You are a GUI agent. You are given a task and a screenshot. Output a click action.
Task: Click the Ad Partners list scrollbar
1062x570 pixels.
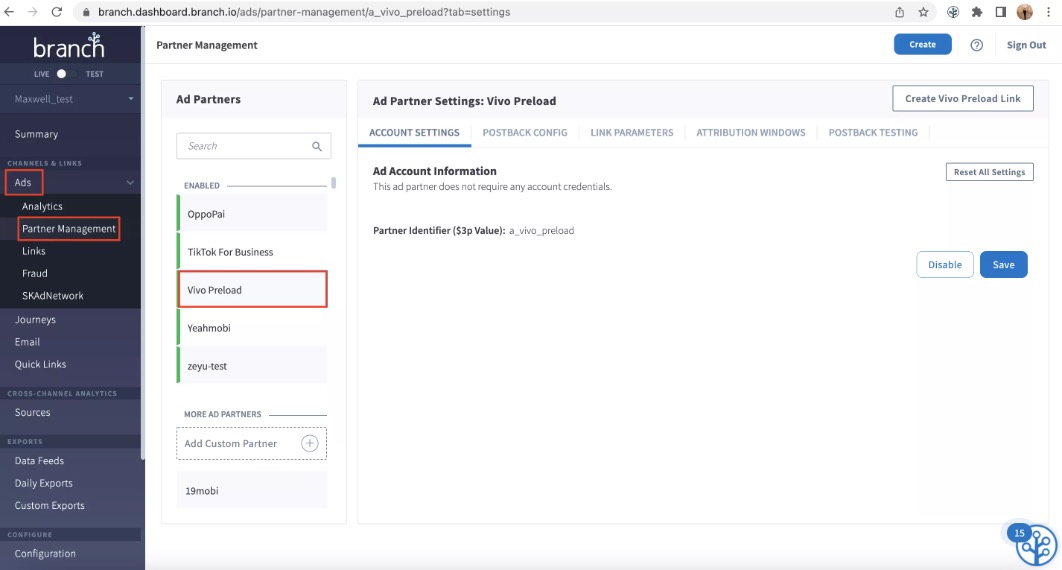coord(333,183)
